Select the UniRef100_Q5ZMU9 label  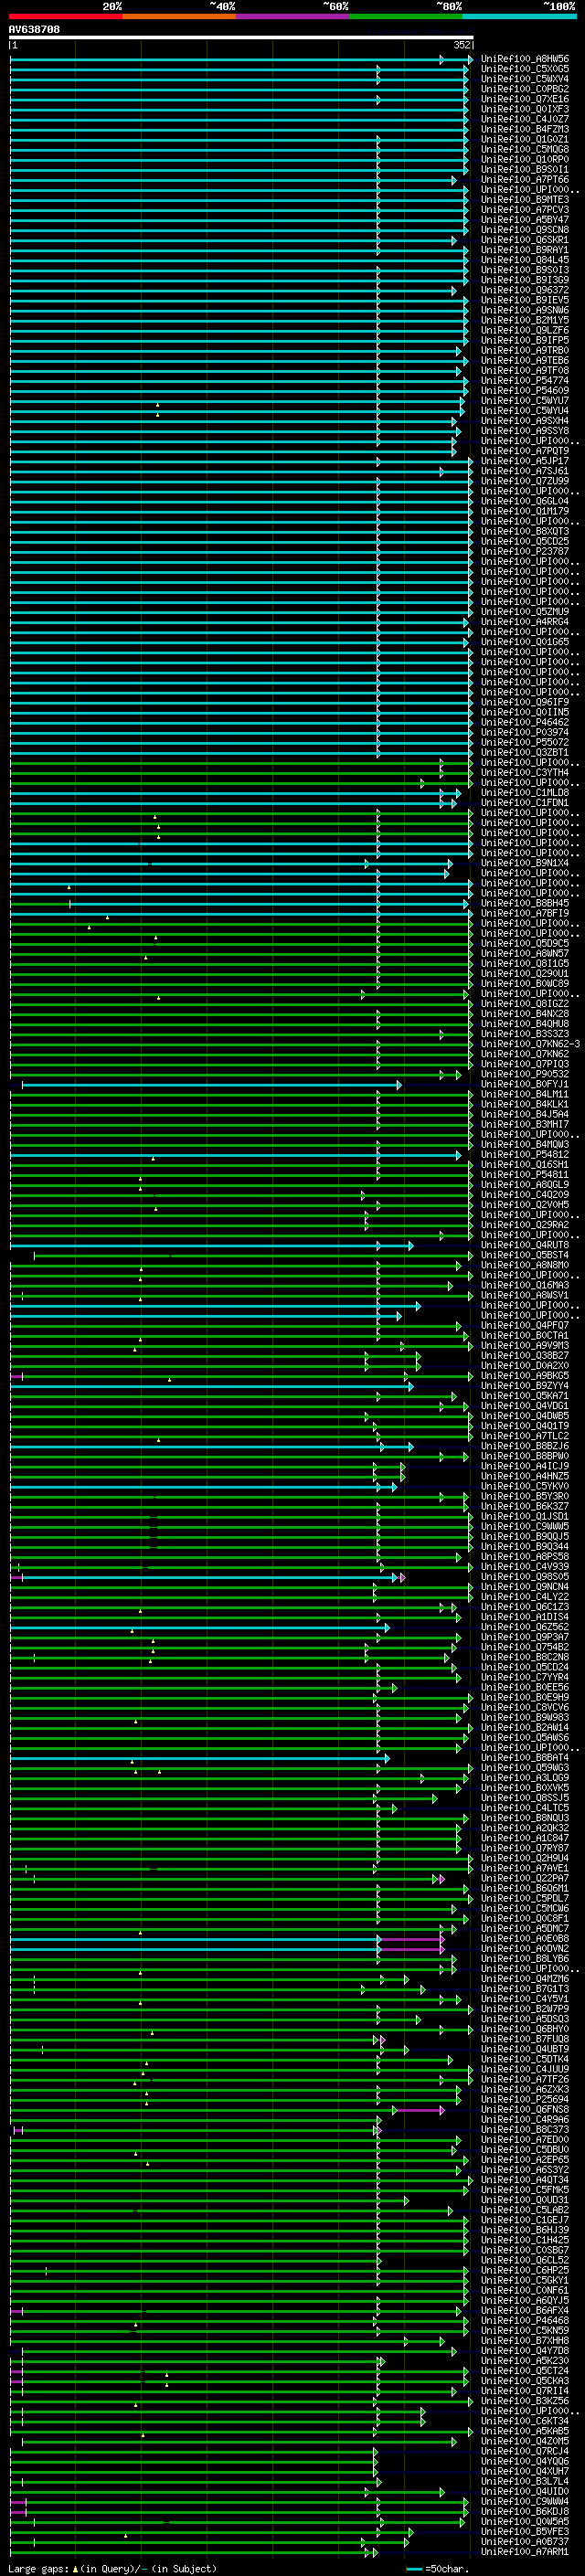[x=525, y=612]
